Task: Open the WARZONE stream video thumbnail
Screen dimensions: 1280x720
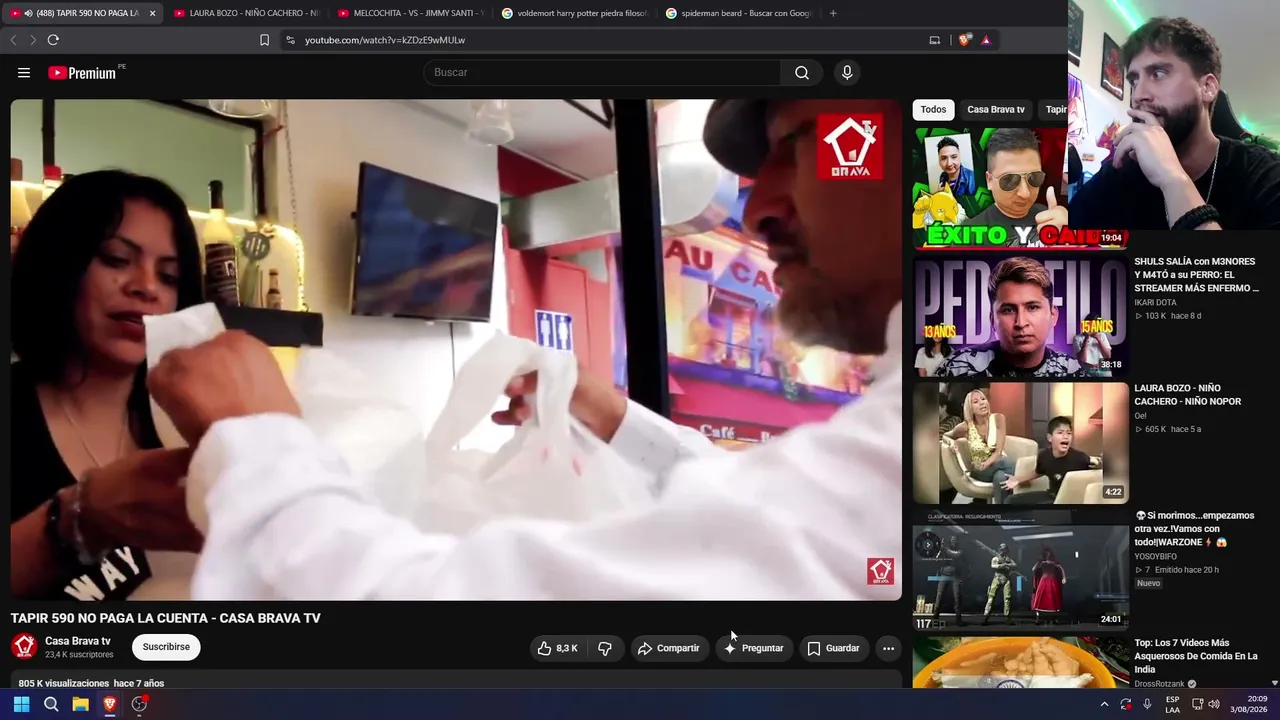Action: (1020, 570)
